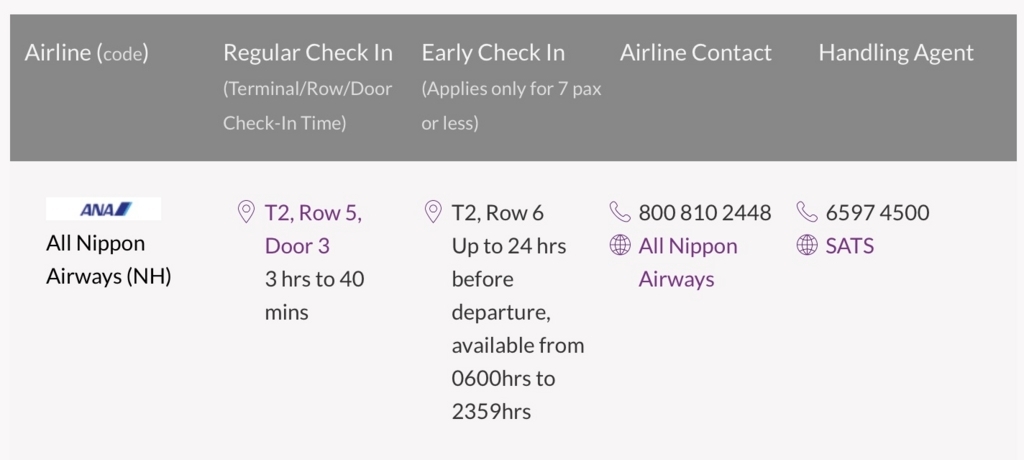Select the airline contact number 800 810 2448
Image resolution: width=1024 pixels, height=460 pixels.
tap(705, 213)
